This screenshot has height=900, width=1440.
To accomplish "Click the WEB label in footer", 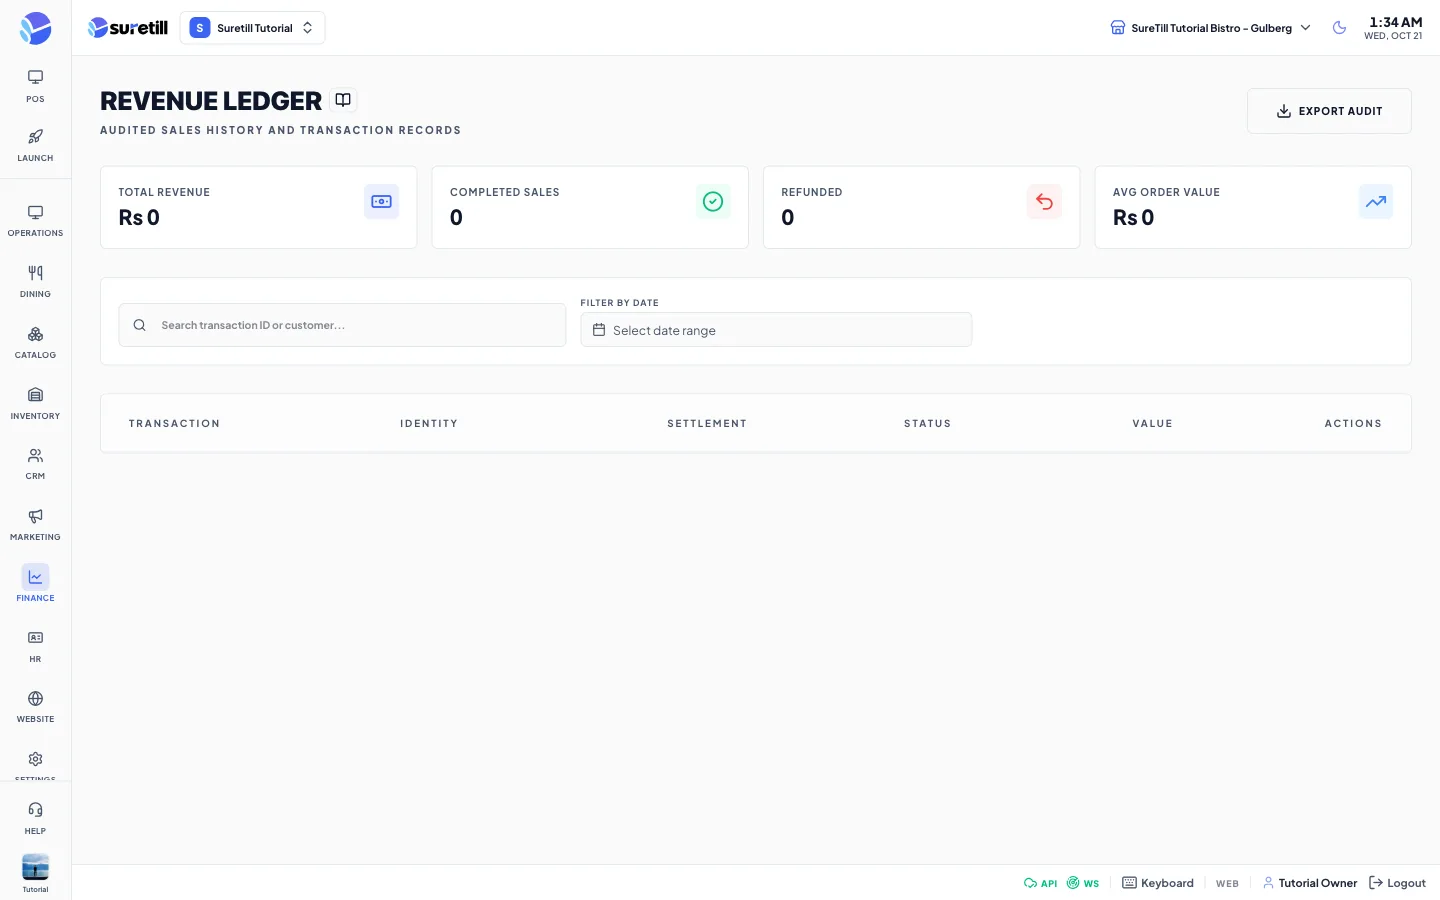I will [1227, 884].
